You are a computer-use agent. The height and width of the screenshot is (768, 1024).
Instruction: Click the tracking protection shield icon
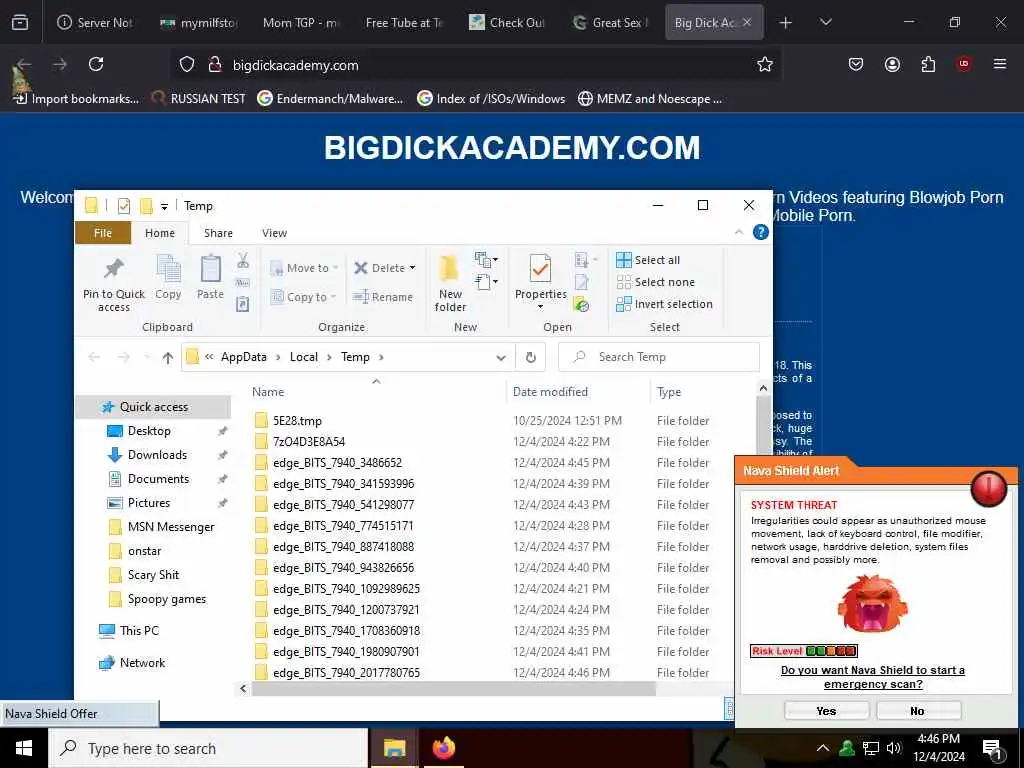187,65
